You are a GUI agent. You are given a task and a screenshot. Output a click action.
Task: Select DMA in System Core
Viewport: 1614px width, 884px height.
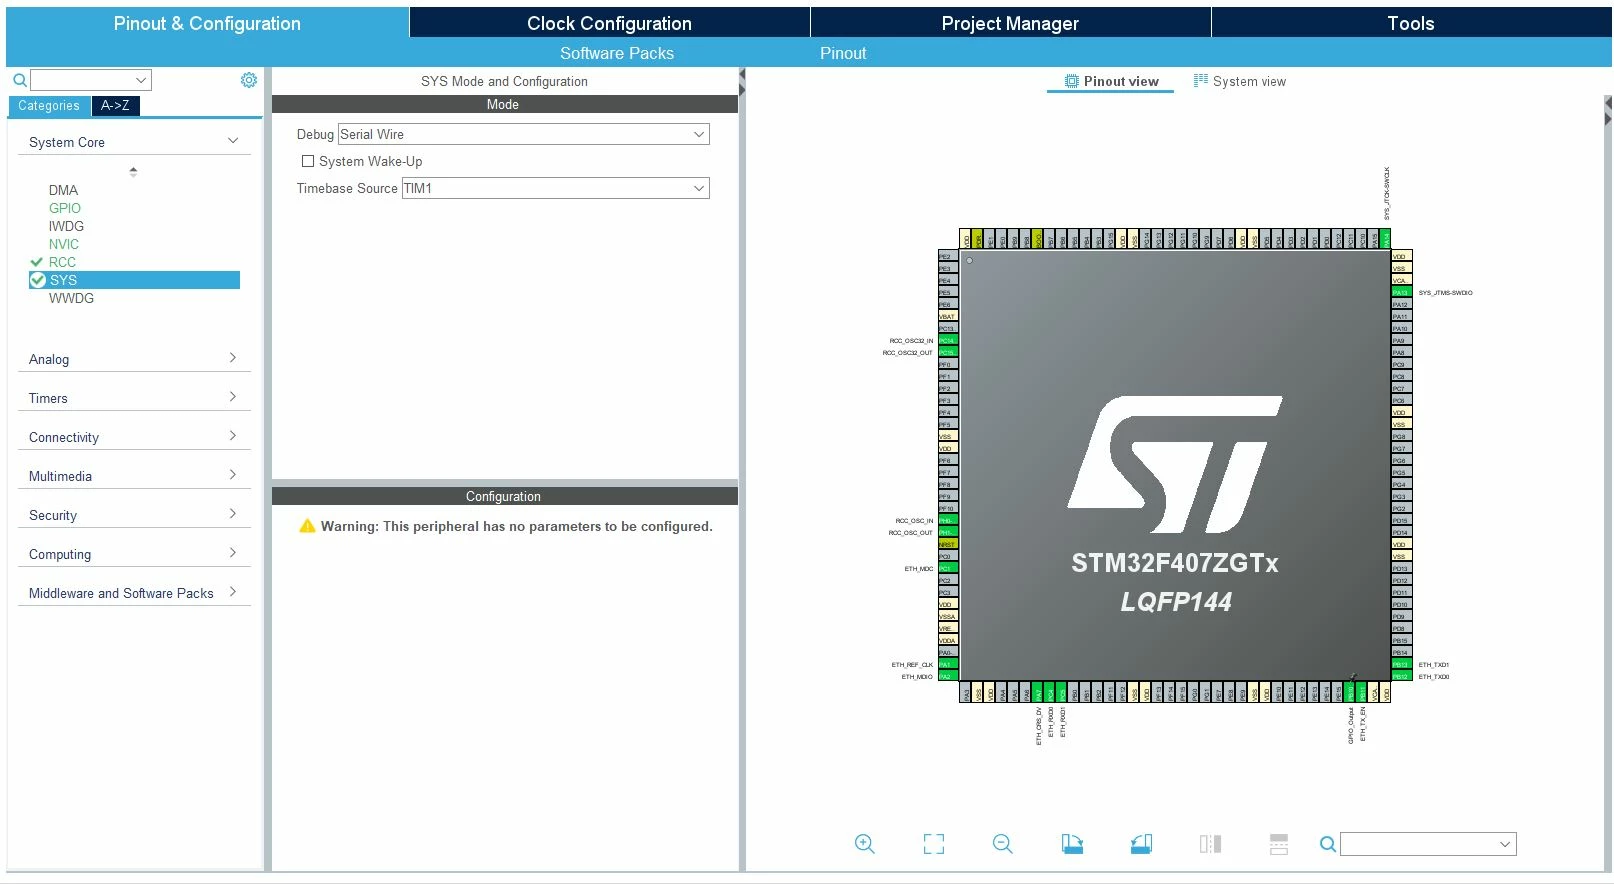63,190
